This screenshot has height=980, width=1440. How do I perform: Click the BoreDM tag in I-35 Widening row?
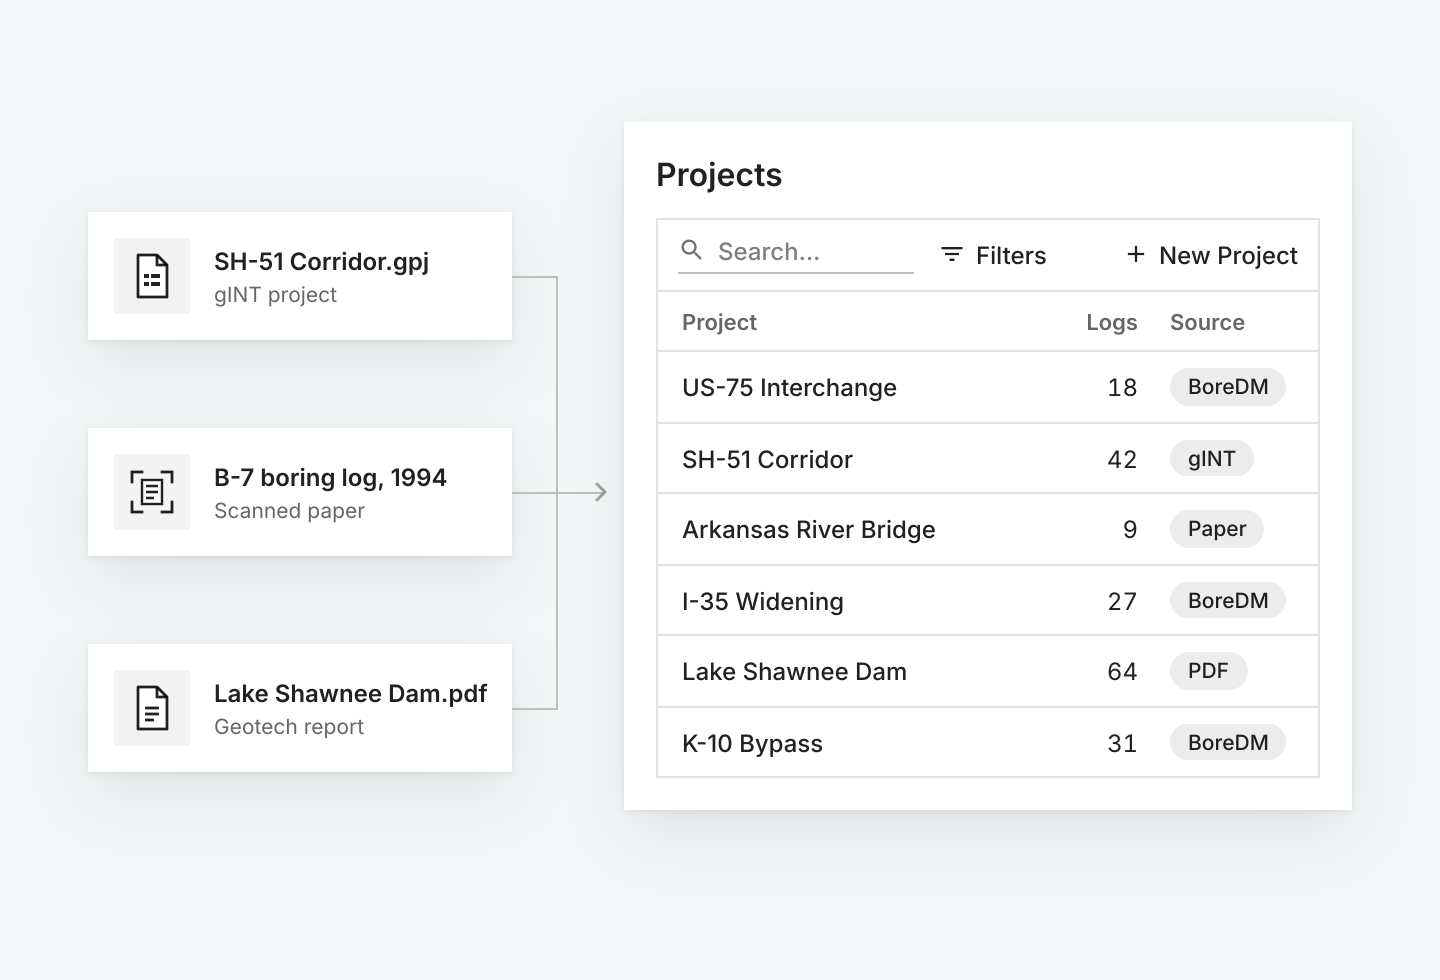point(1228,600)
